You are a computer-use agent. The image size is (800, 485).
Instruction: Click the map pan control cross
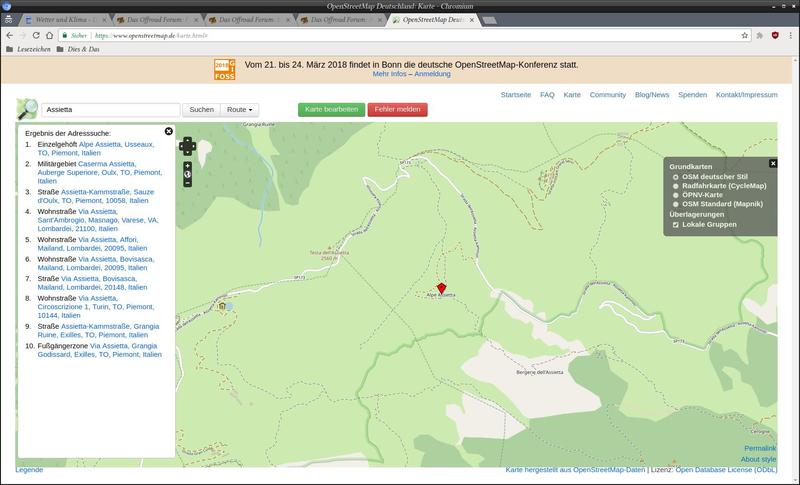[x=187, y=146]
